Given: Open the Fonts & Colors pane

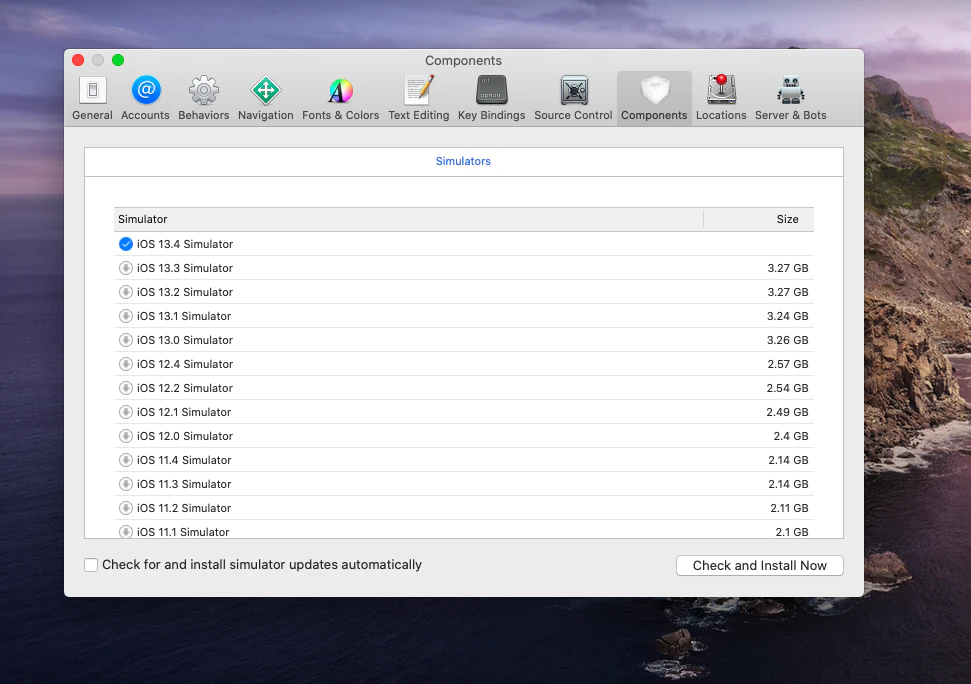Looking at the screenshot, I should tap(341, 98).
